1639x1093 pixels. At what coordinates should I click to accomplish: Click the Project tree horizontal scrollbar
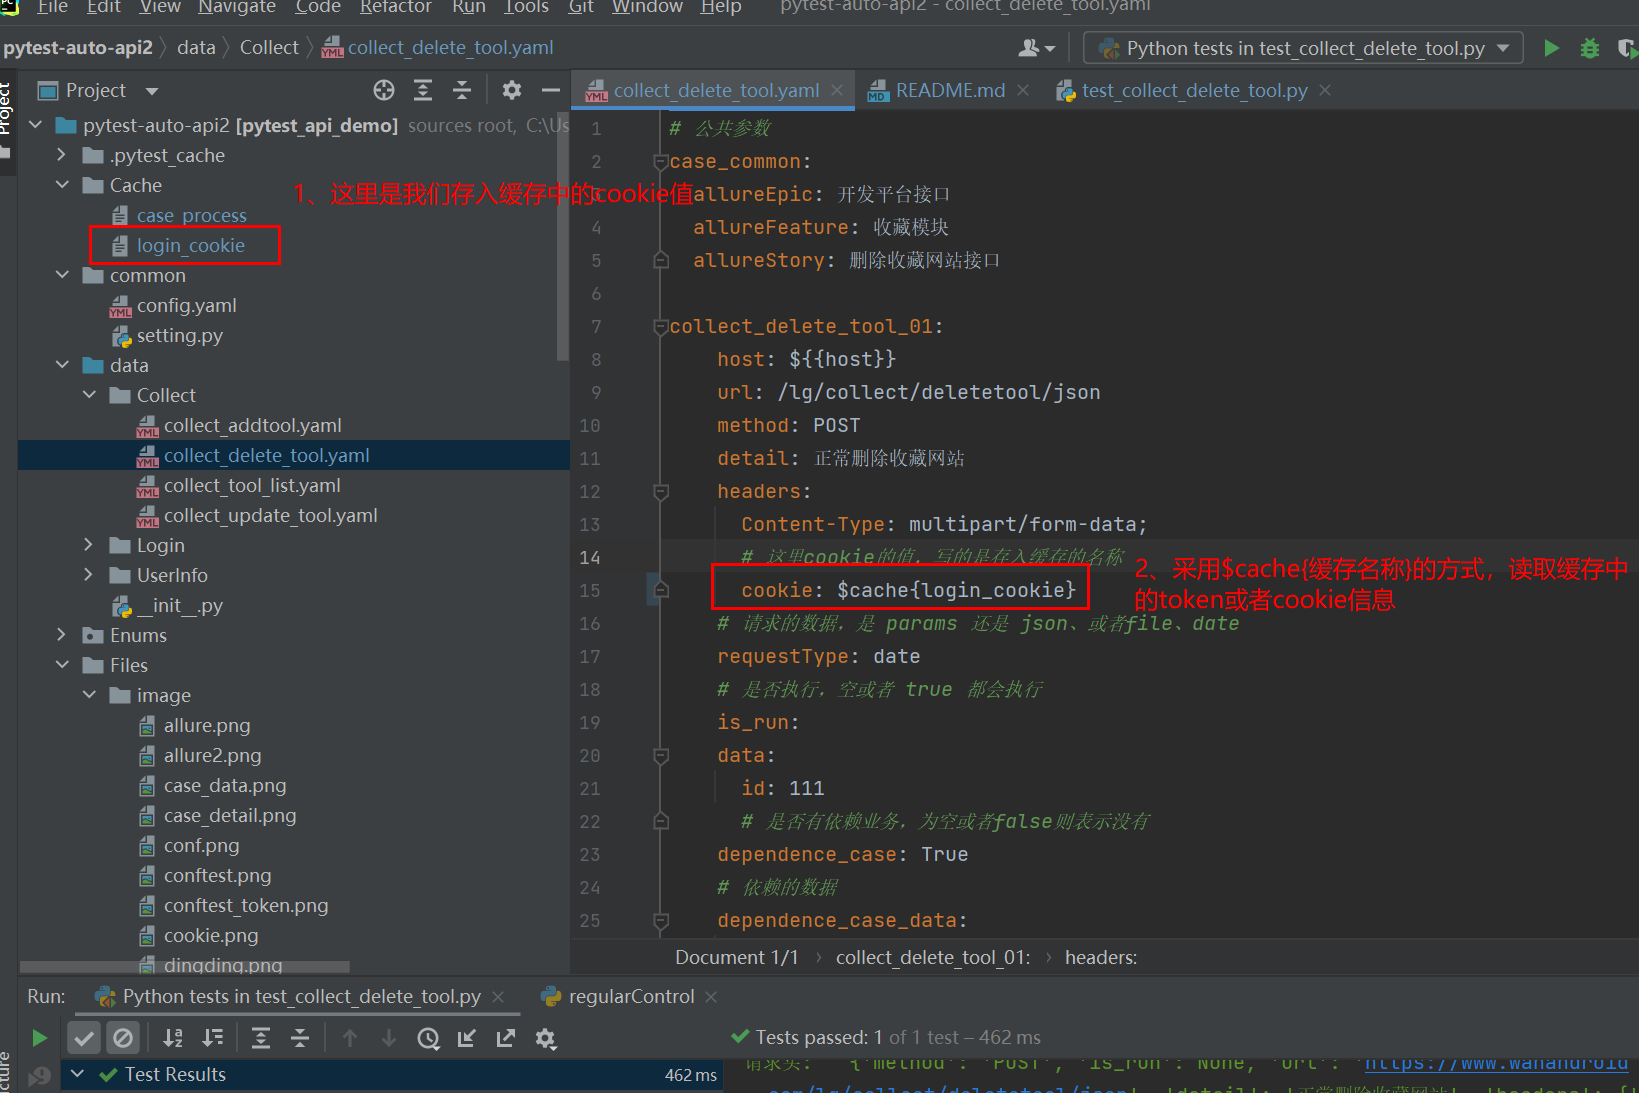point(185,967)
